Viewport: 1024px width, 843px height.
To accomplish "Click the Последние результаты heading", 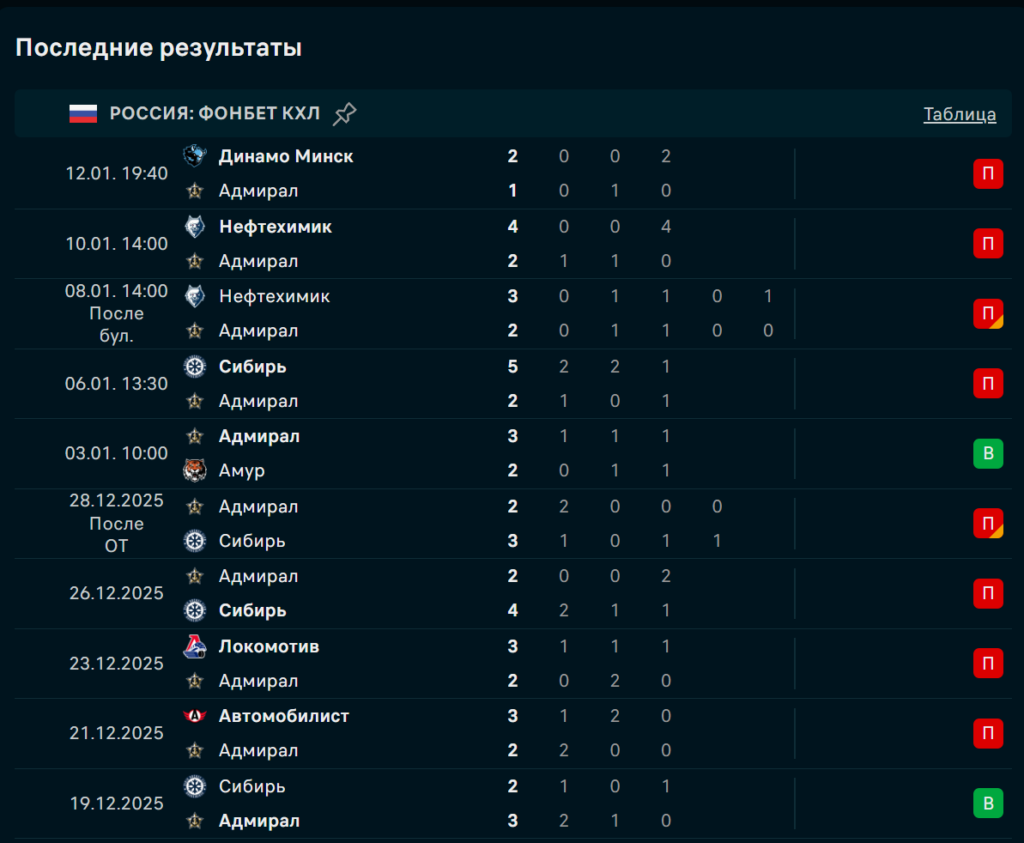I will point(159,47).
